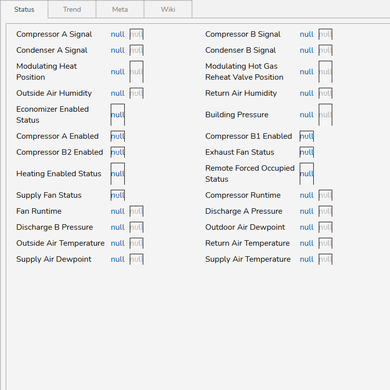Open the Meta tab
The image size is (390, 390).
[120, 9]
